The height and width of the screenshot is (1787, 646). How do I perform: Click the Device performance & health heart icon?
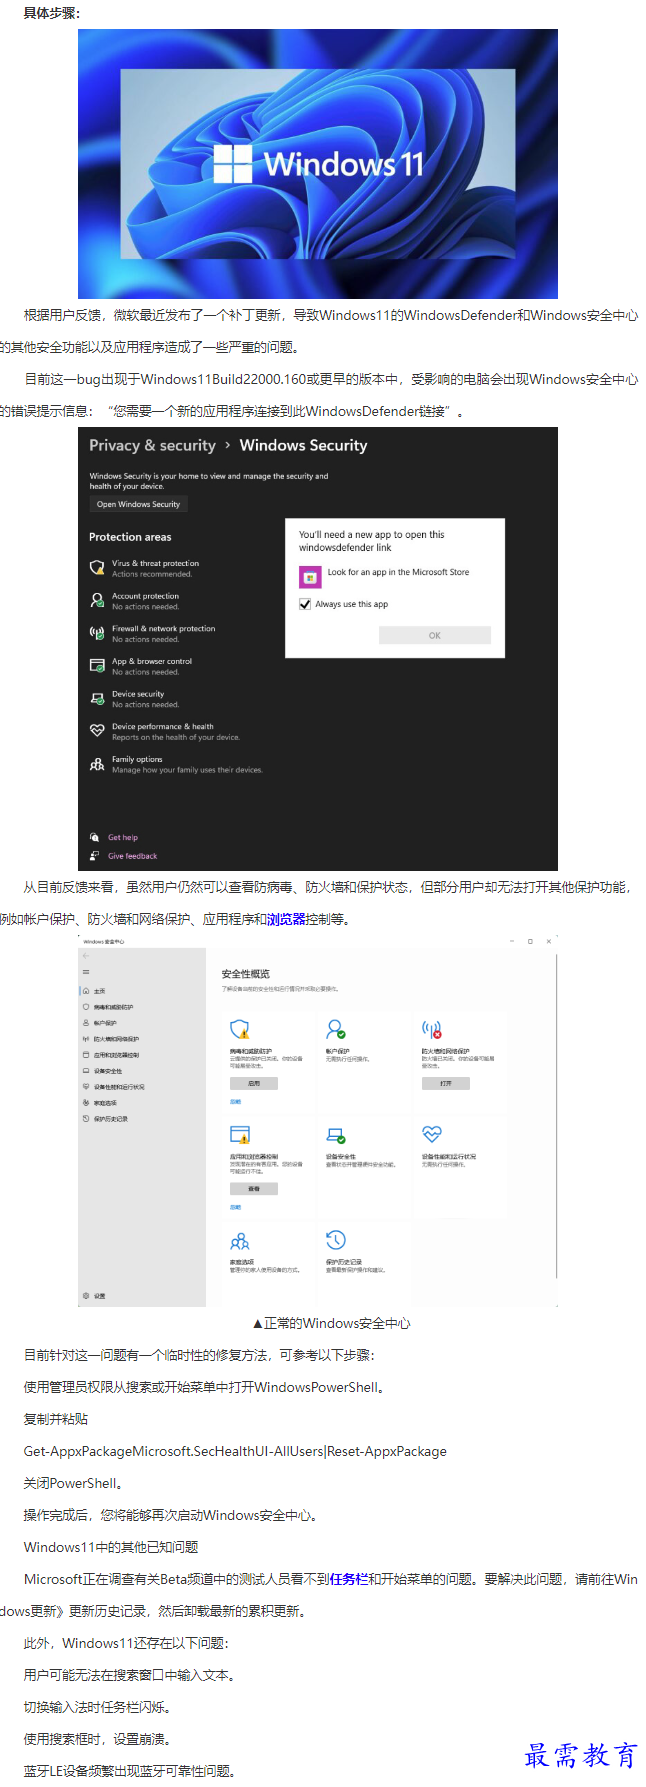click(x=97, y=731)
